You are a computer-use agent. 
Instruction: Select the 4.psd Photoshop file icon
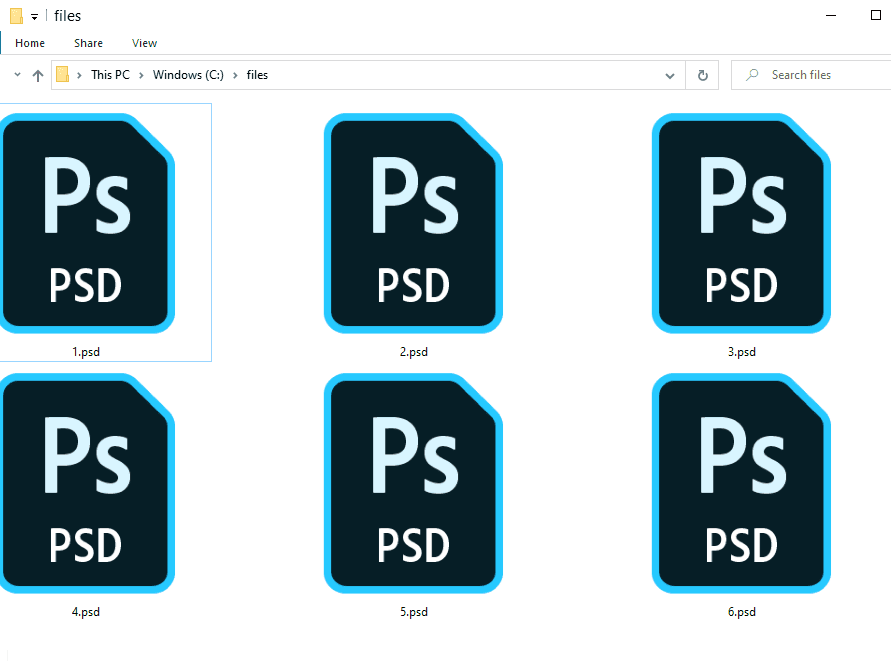(x=86, y=483)
